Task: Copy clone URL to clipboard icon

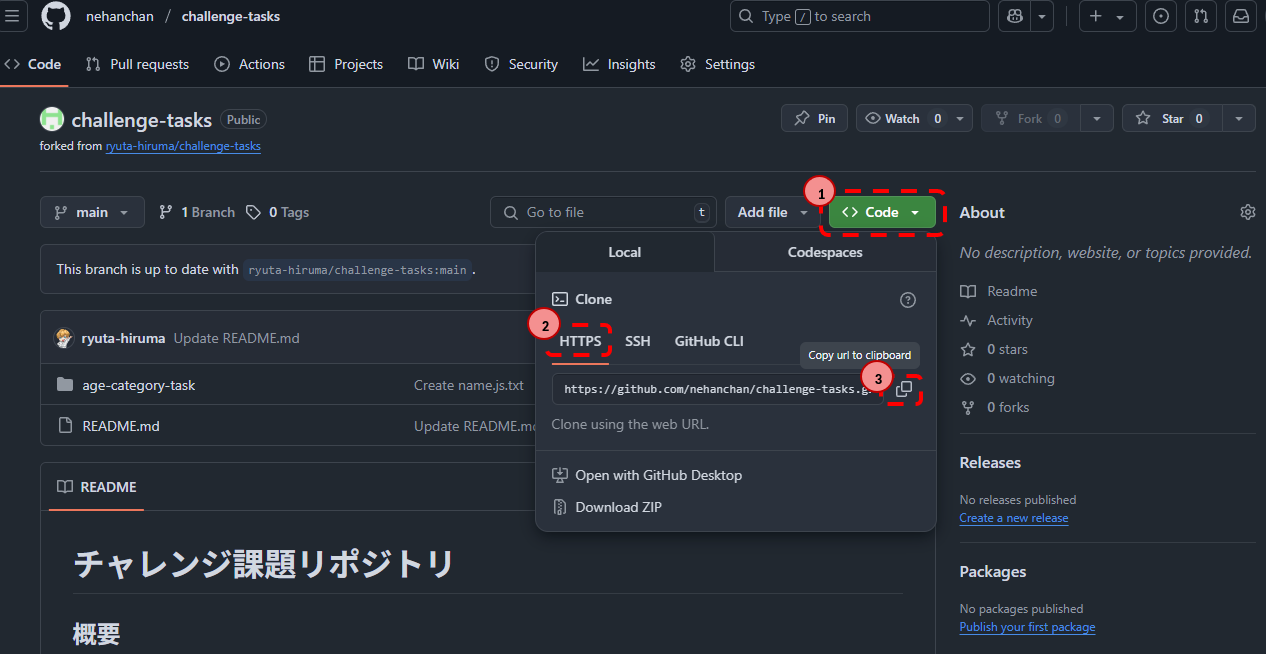Action: [904, 389]
